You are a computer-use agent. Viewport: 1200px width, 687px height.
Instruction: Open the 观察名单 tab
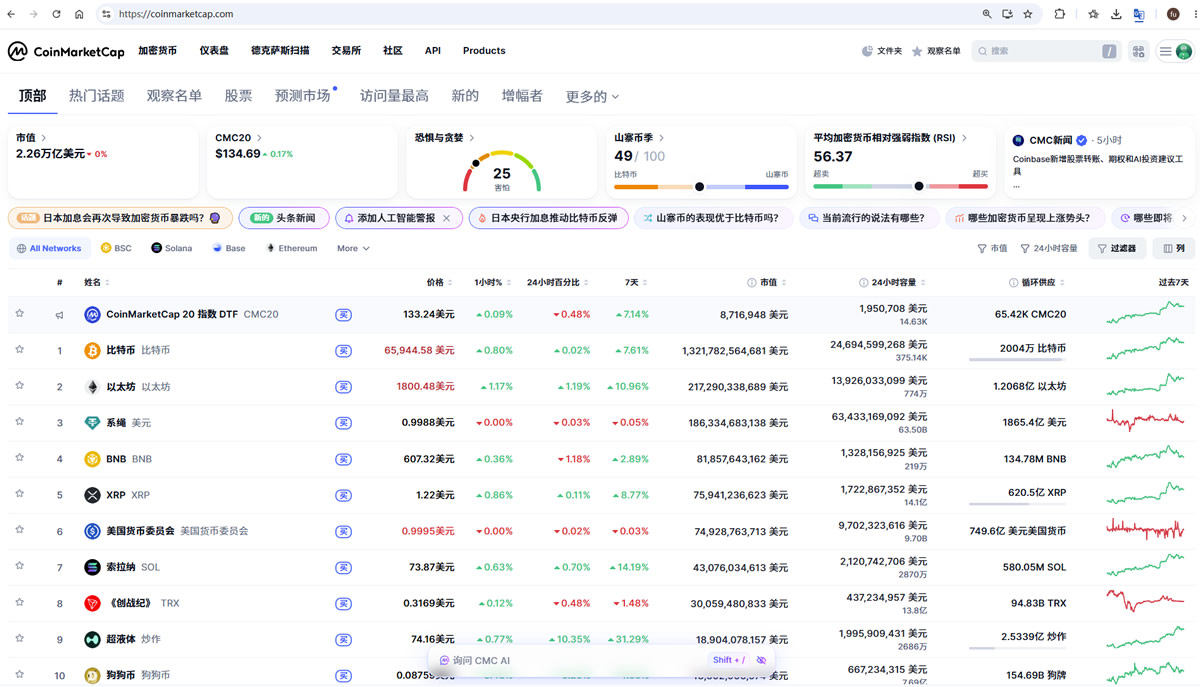(174, 96)
